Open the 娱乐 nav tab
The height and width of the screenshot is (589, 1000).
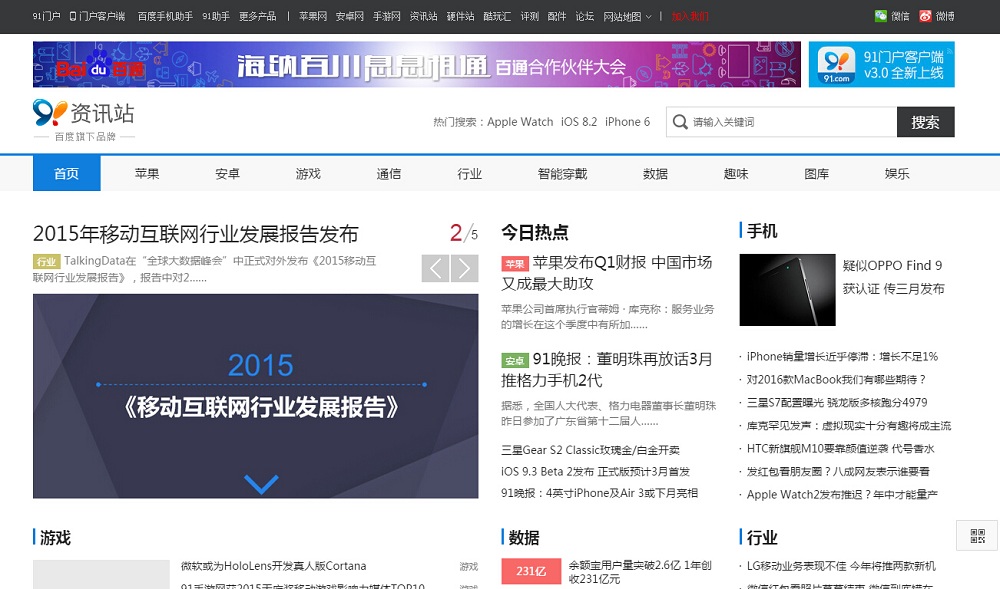click(897, 173)
